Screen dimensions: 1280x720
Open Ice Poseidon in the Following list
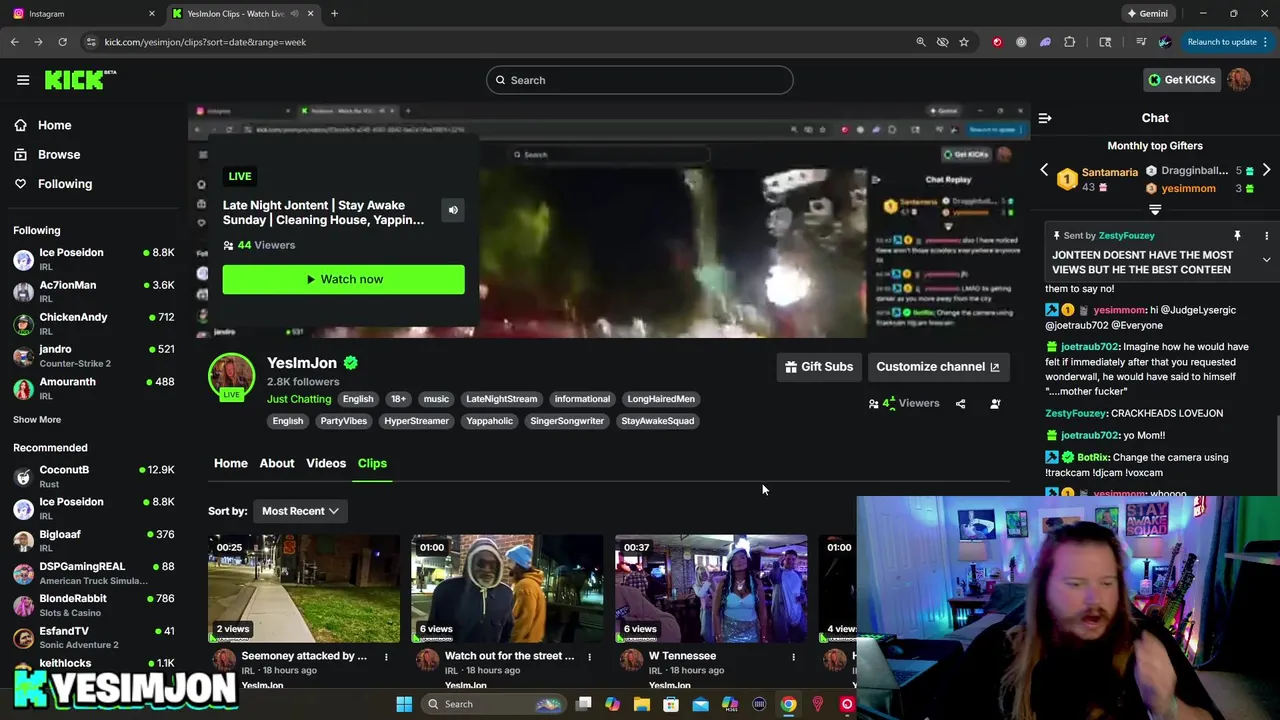[x=94, y=260]
